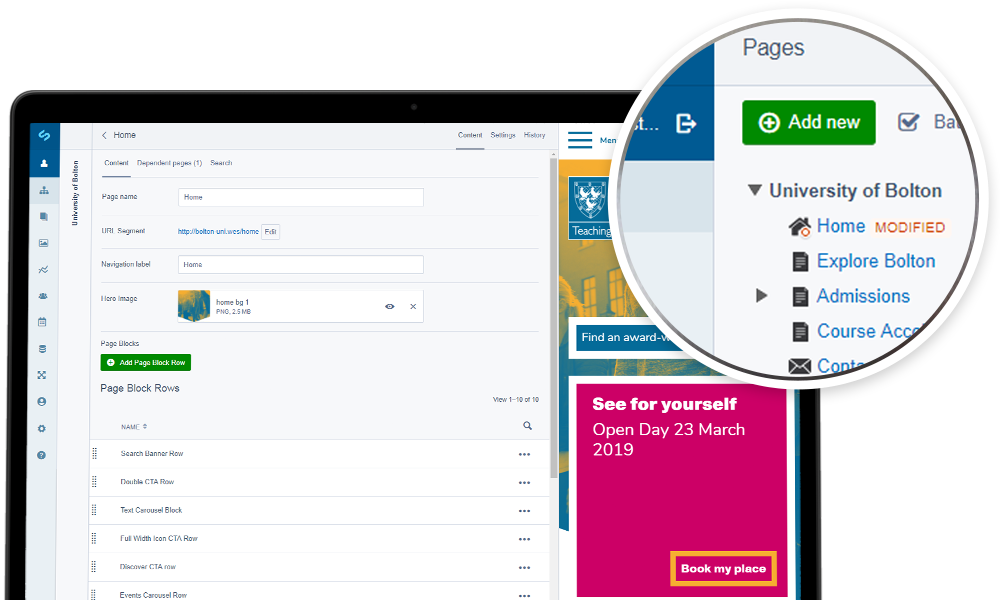The image size is (1000, 600).
Task: Click into the Navigation label field
Action: 300,265
